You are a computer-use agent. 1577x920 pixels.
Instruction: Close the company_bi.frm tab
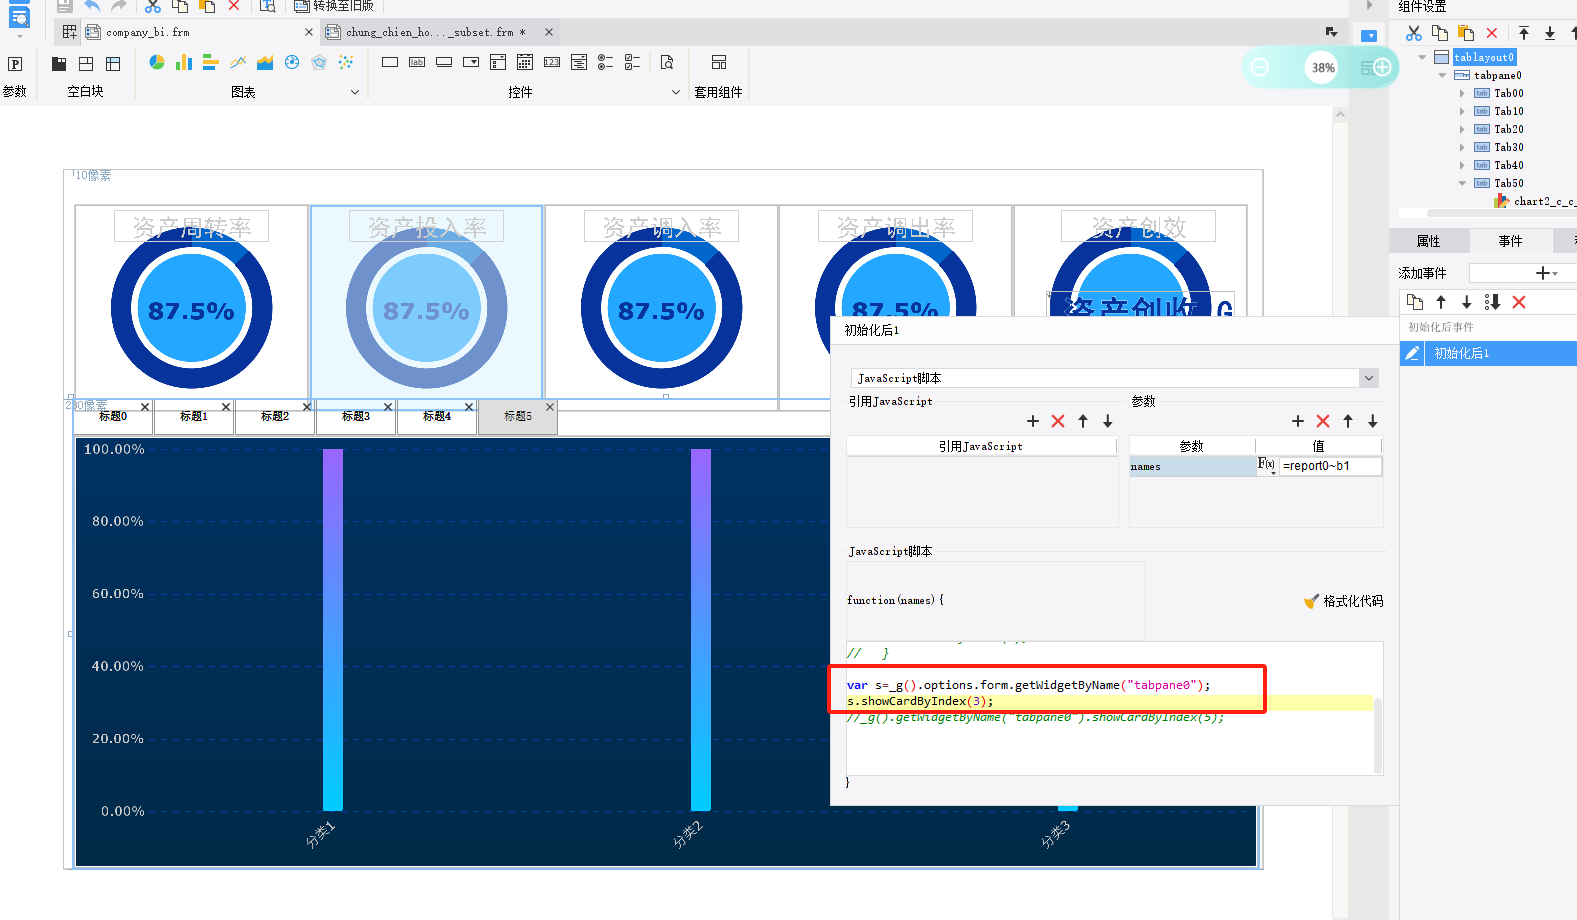[309, 32]
